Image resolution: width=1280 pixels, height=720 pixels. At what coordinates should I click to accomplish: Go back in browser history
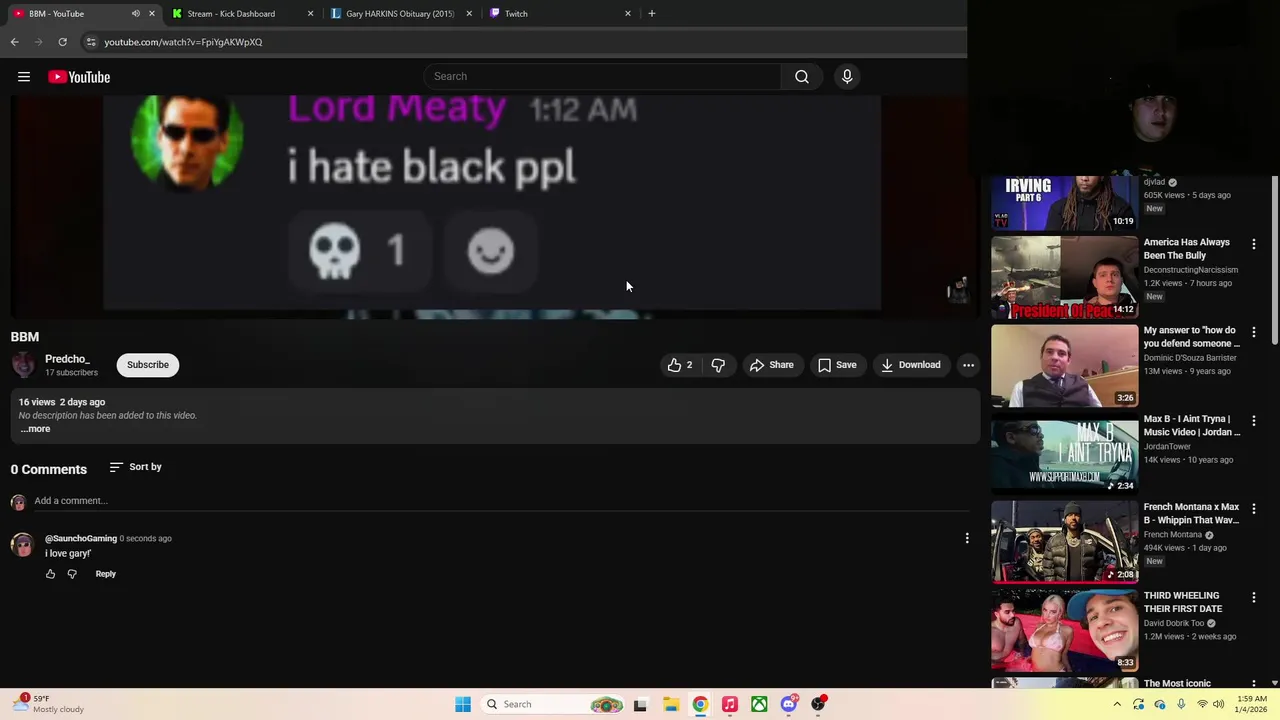pos(14,42)
